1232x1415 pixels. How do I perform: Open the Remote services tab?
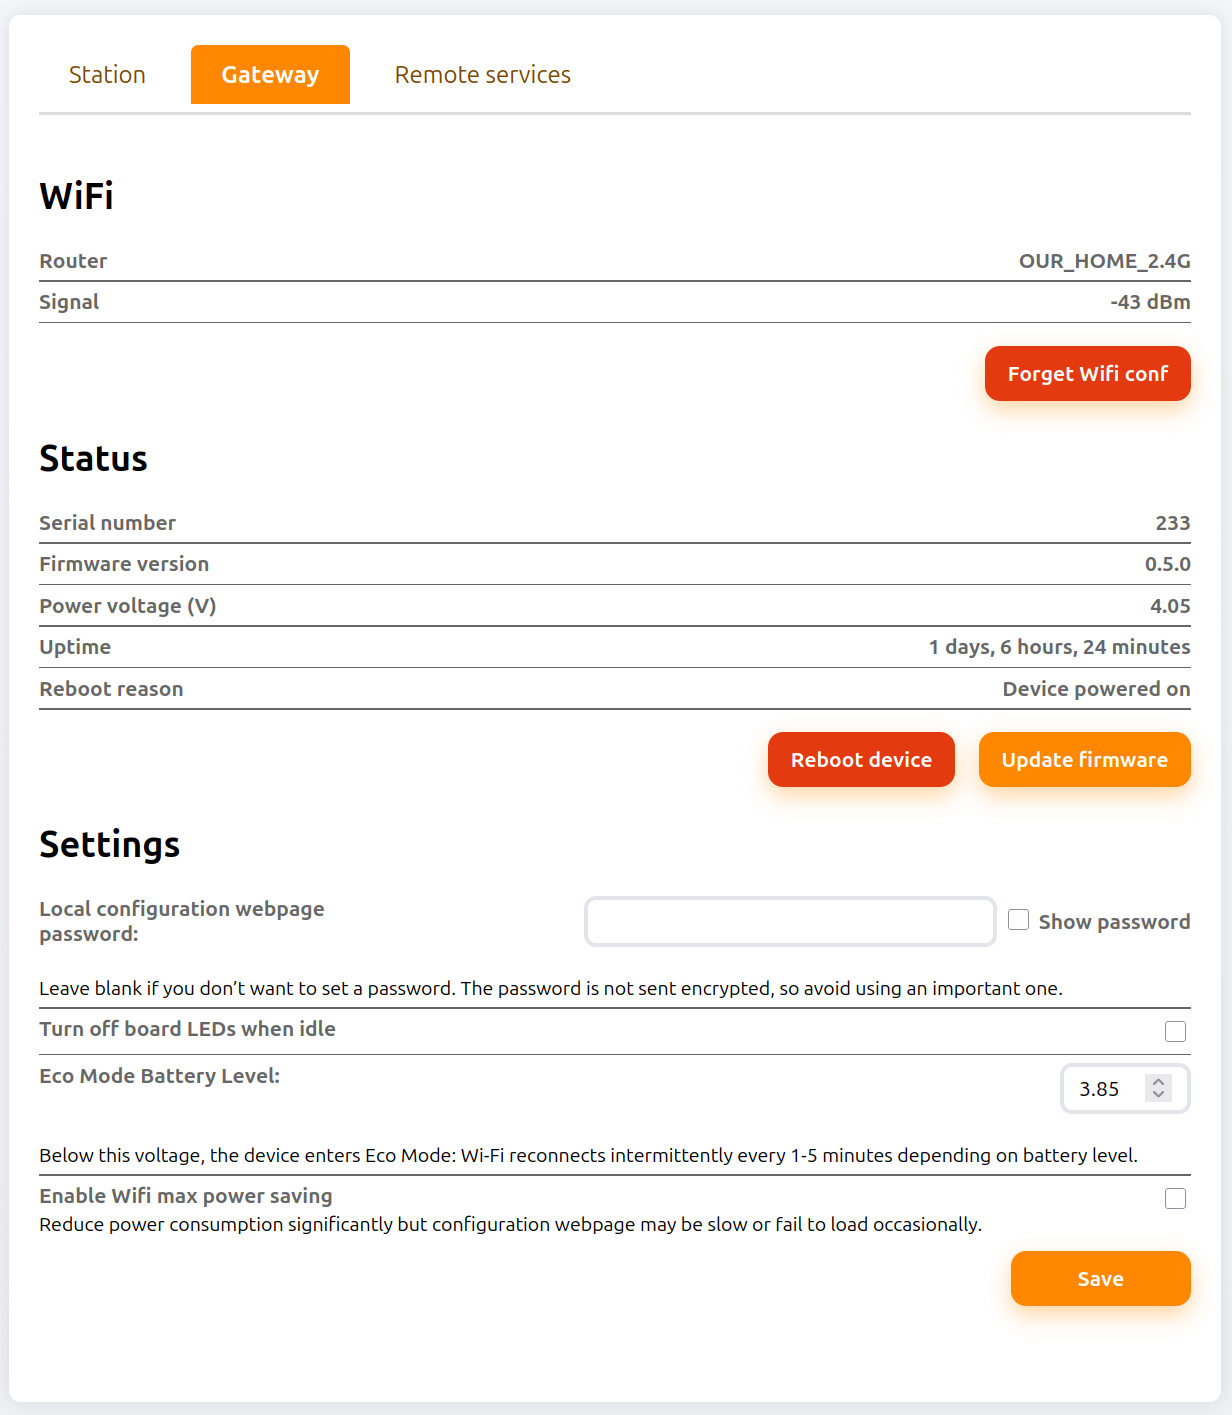[x=482, y=75]
